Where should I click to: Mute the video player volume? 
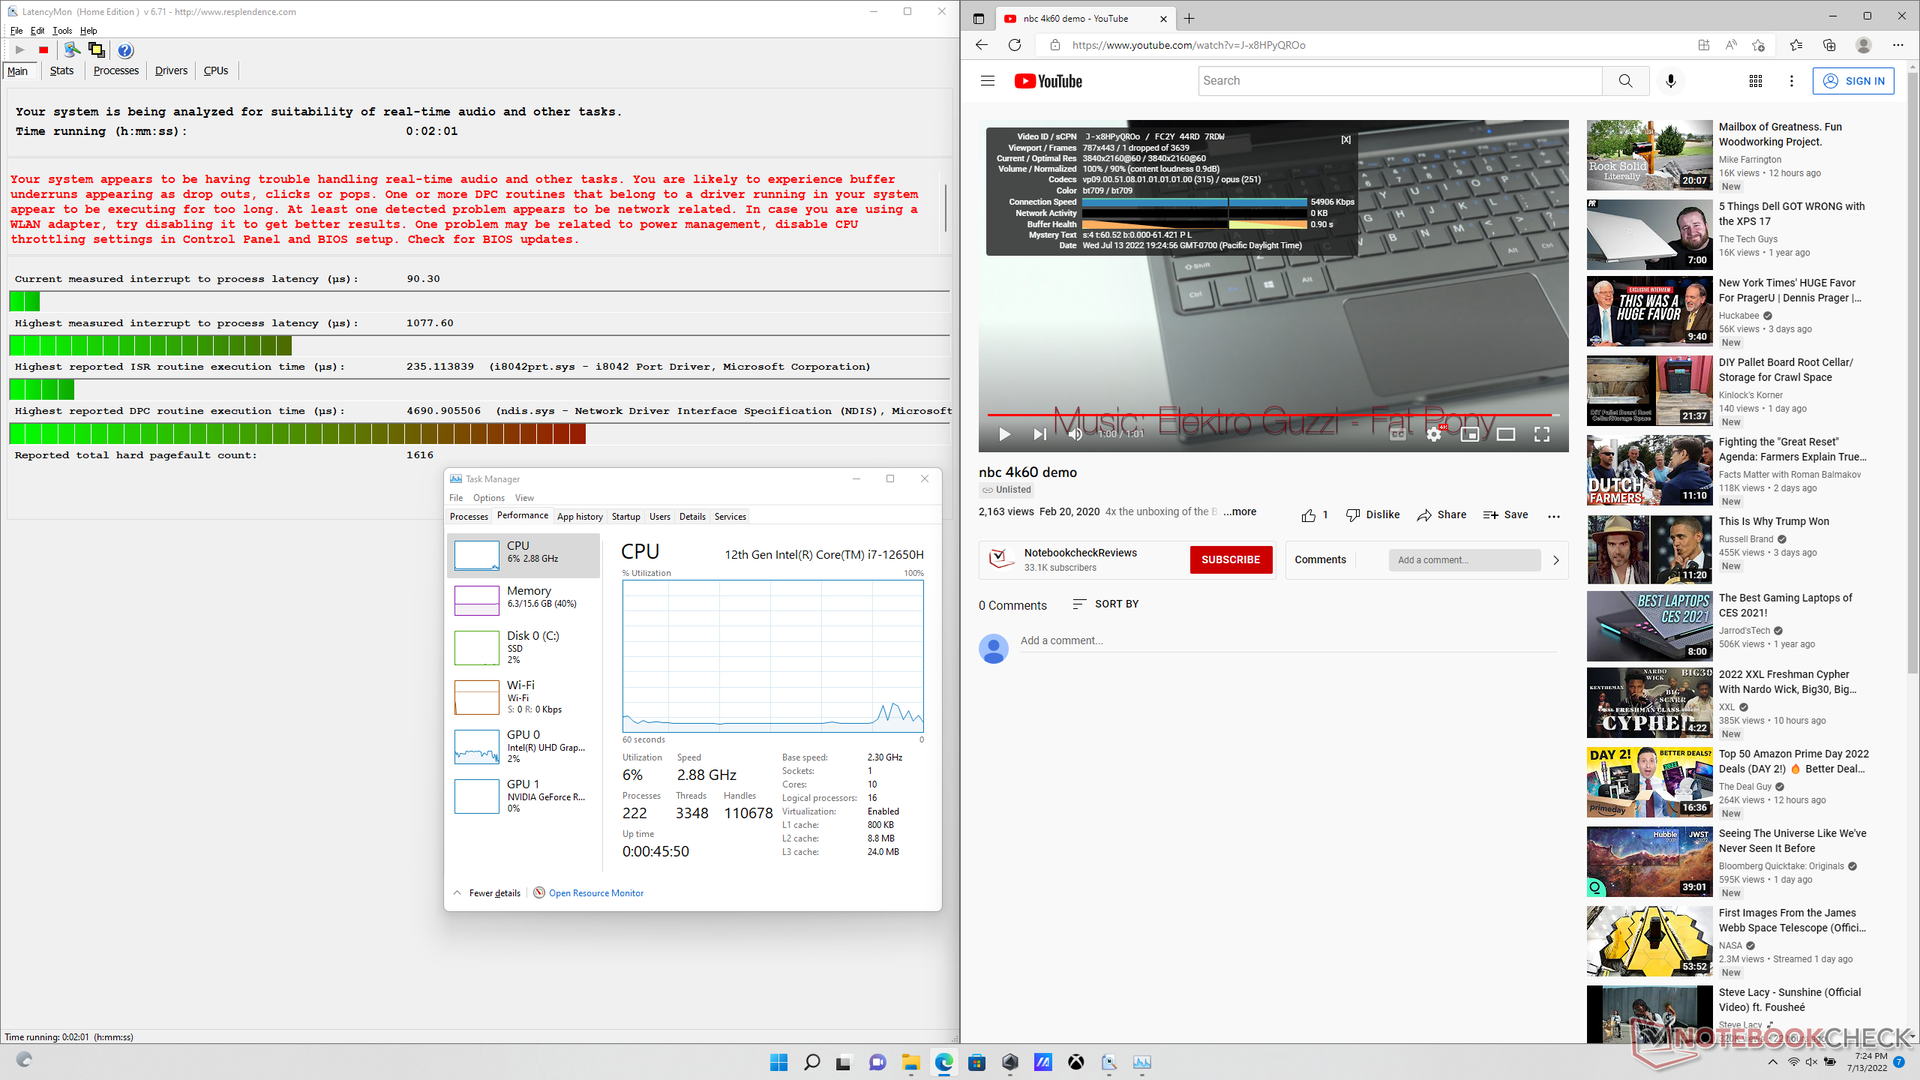click(1075, 434)
